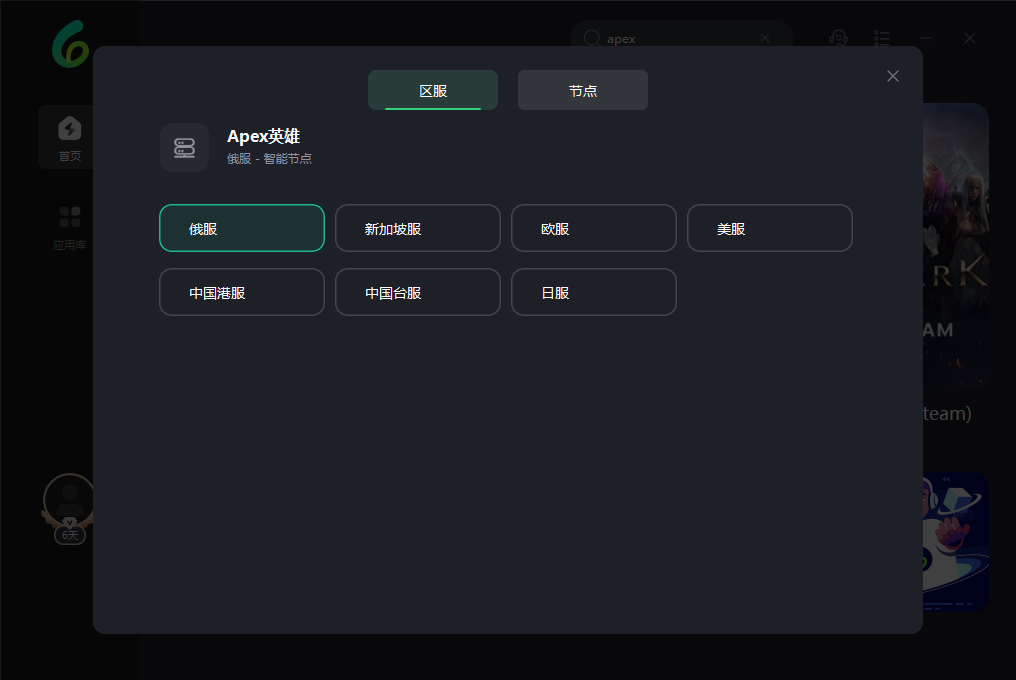Click the 俄服 - 智能节点 subtitle
The width and height of the screenshot is (1016, 680).
tap(269, 159)
